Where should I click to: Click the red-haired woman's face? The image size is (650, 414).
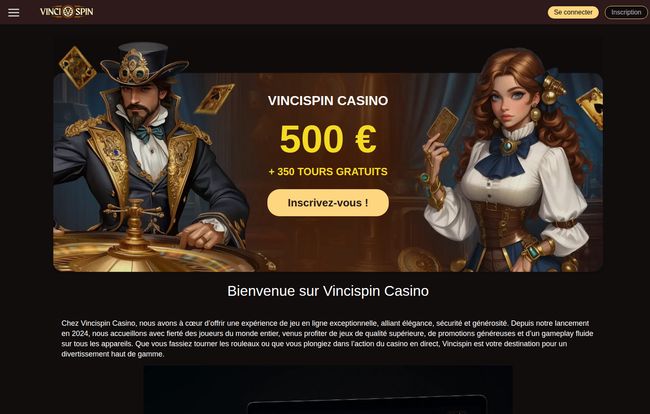tap(509, 102)
